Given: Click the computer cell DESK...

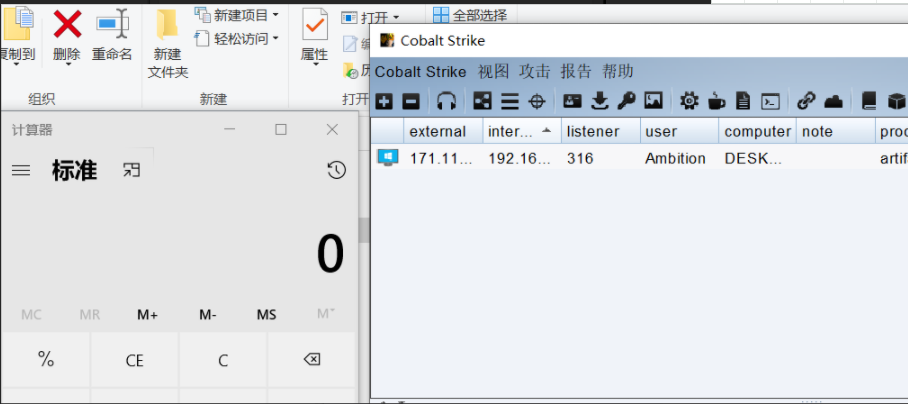Looking at the screenshot, I should 753,159.
